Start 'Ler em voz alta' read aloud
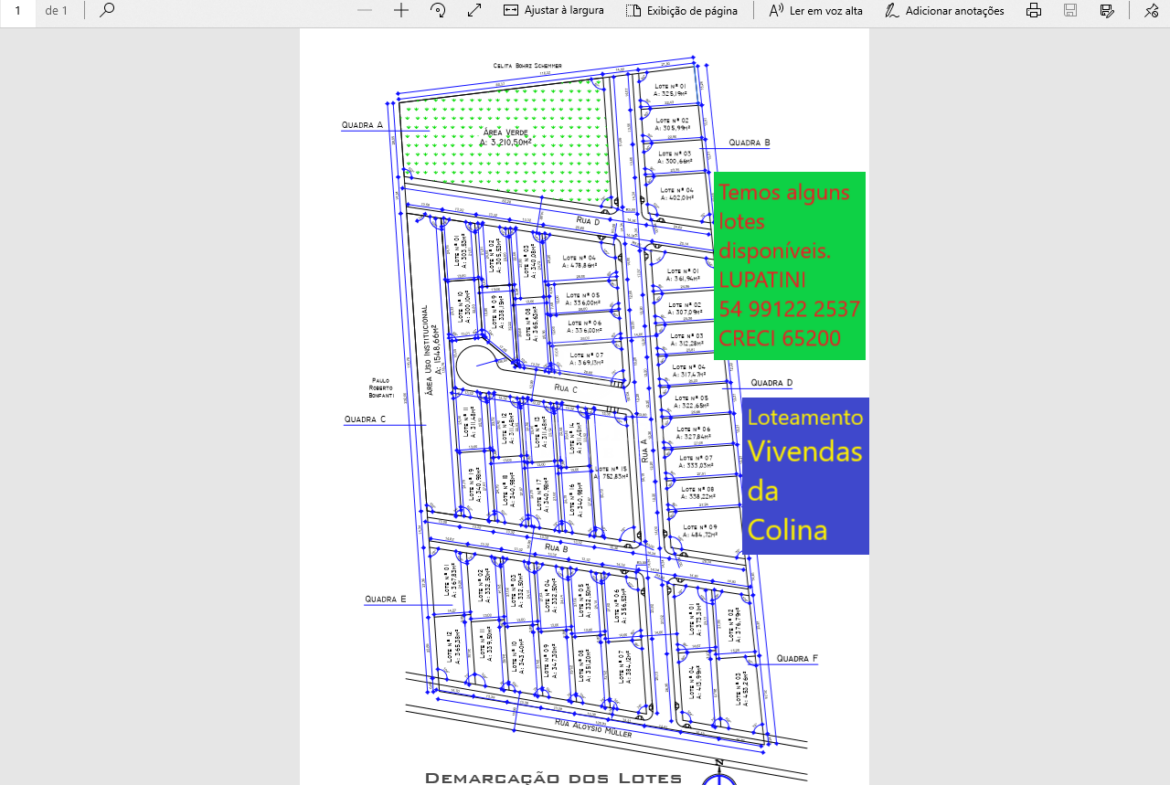This screenshot has width=1170, height=785. pyautogui.click(x=815, y=11)
